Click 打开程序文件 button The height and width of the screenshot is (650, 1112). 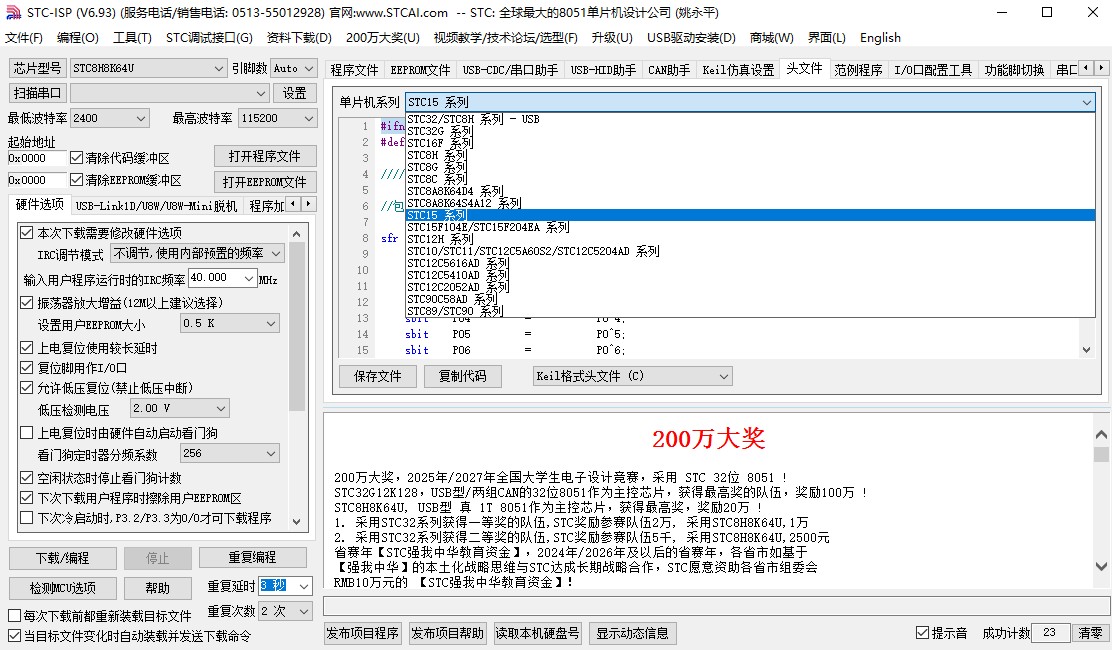(x=265, y=156)
